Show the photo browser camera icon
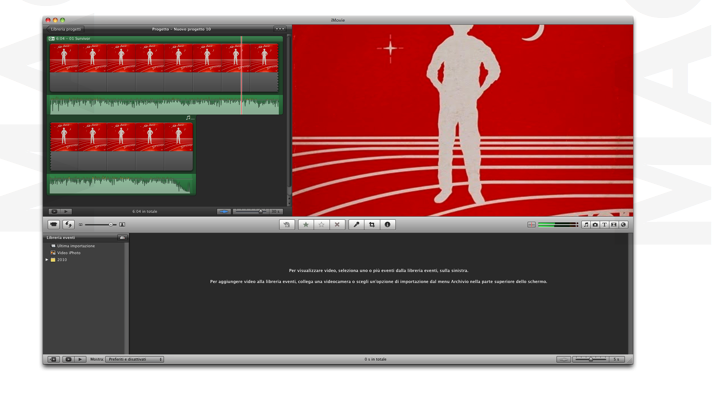 click(x=595, y=225)
